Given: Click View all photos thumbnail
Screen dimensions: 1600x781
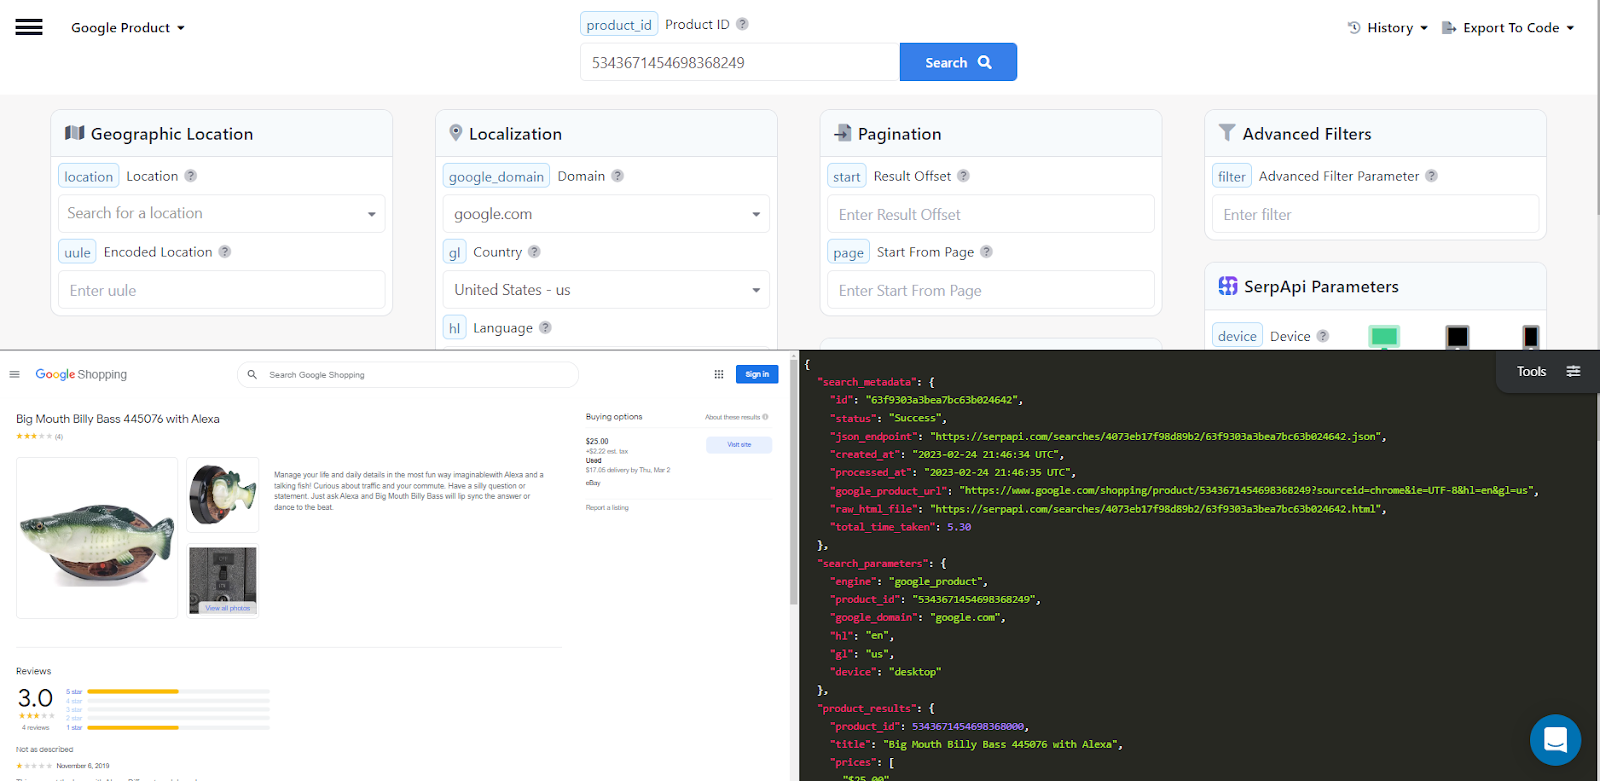Looking at the screenshot, I should pos(223,581).
